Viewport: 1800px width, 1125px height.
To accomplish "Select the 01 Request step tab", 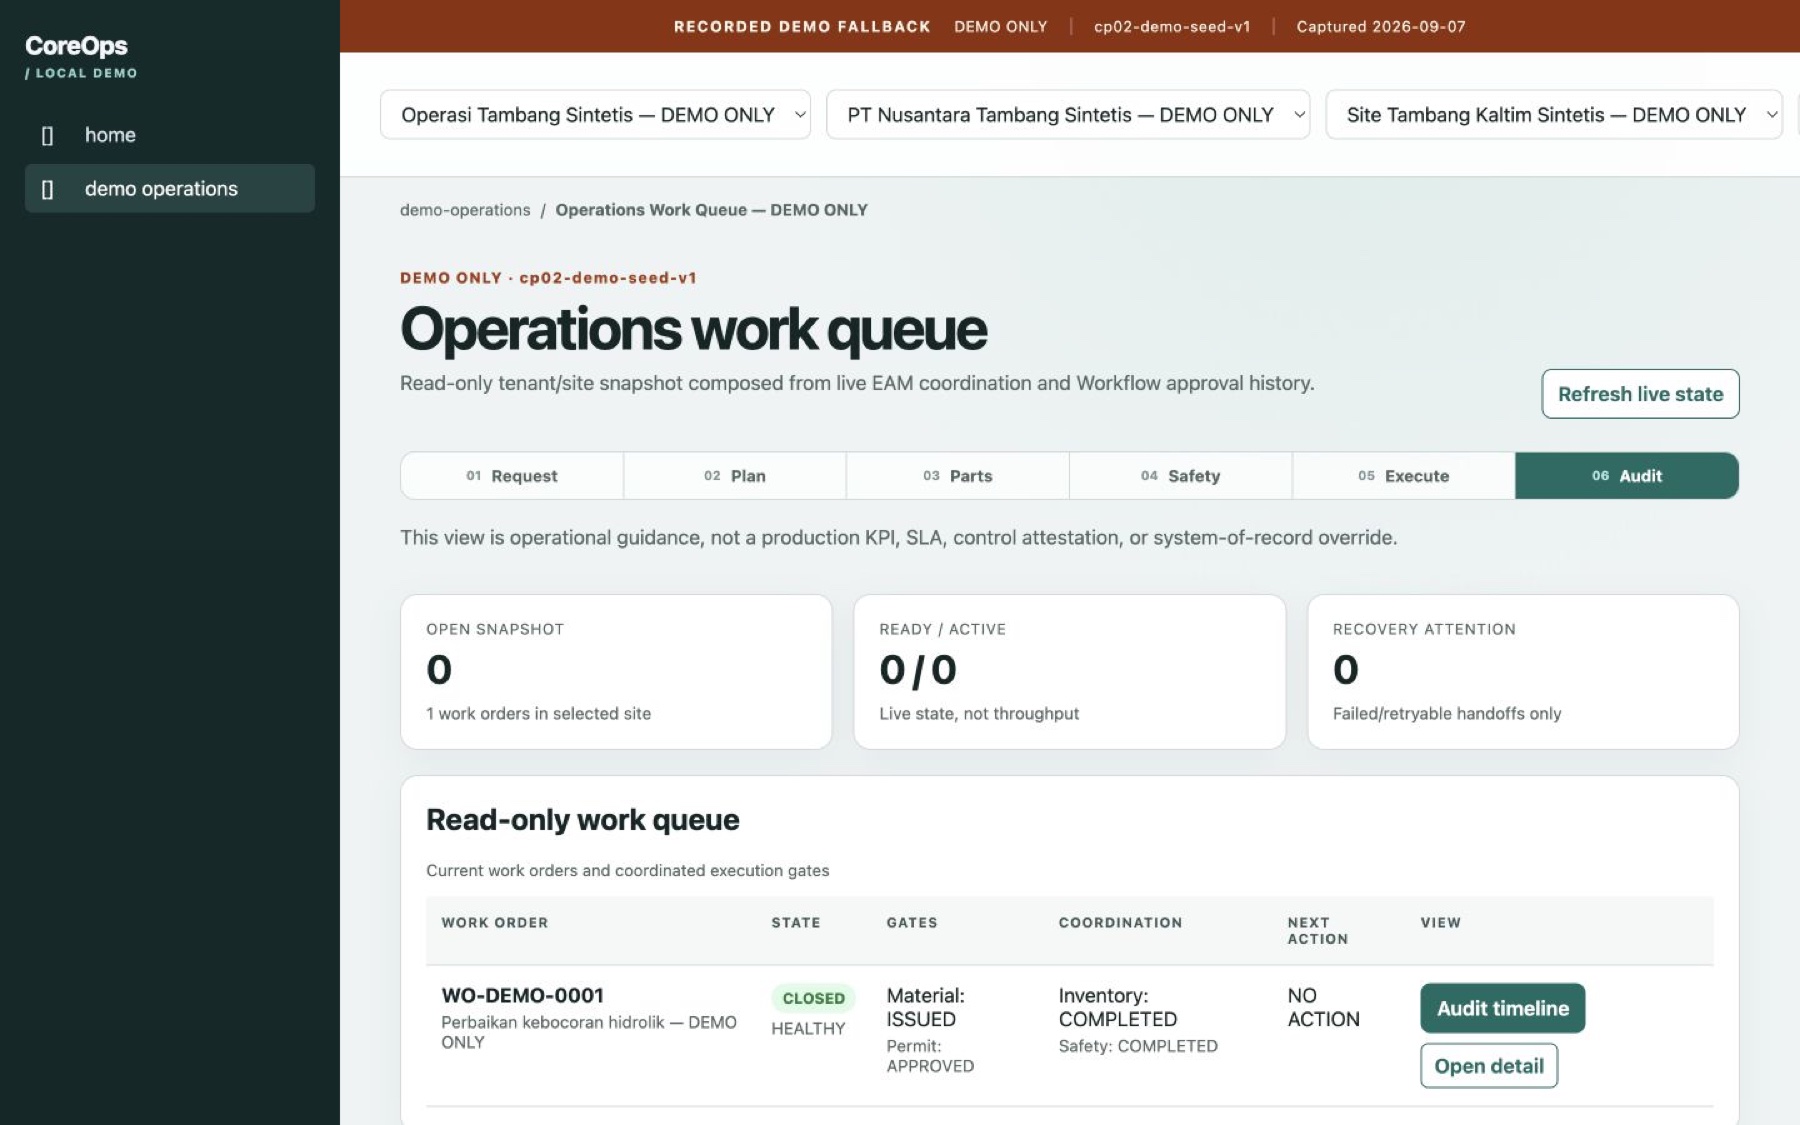I will click(512, 476).
